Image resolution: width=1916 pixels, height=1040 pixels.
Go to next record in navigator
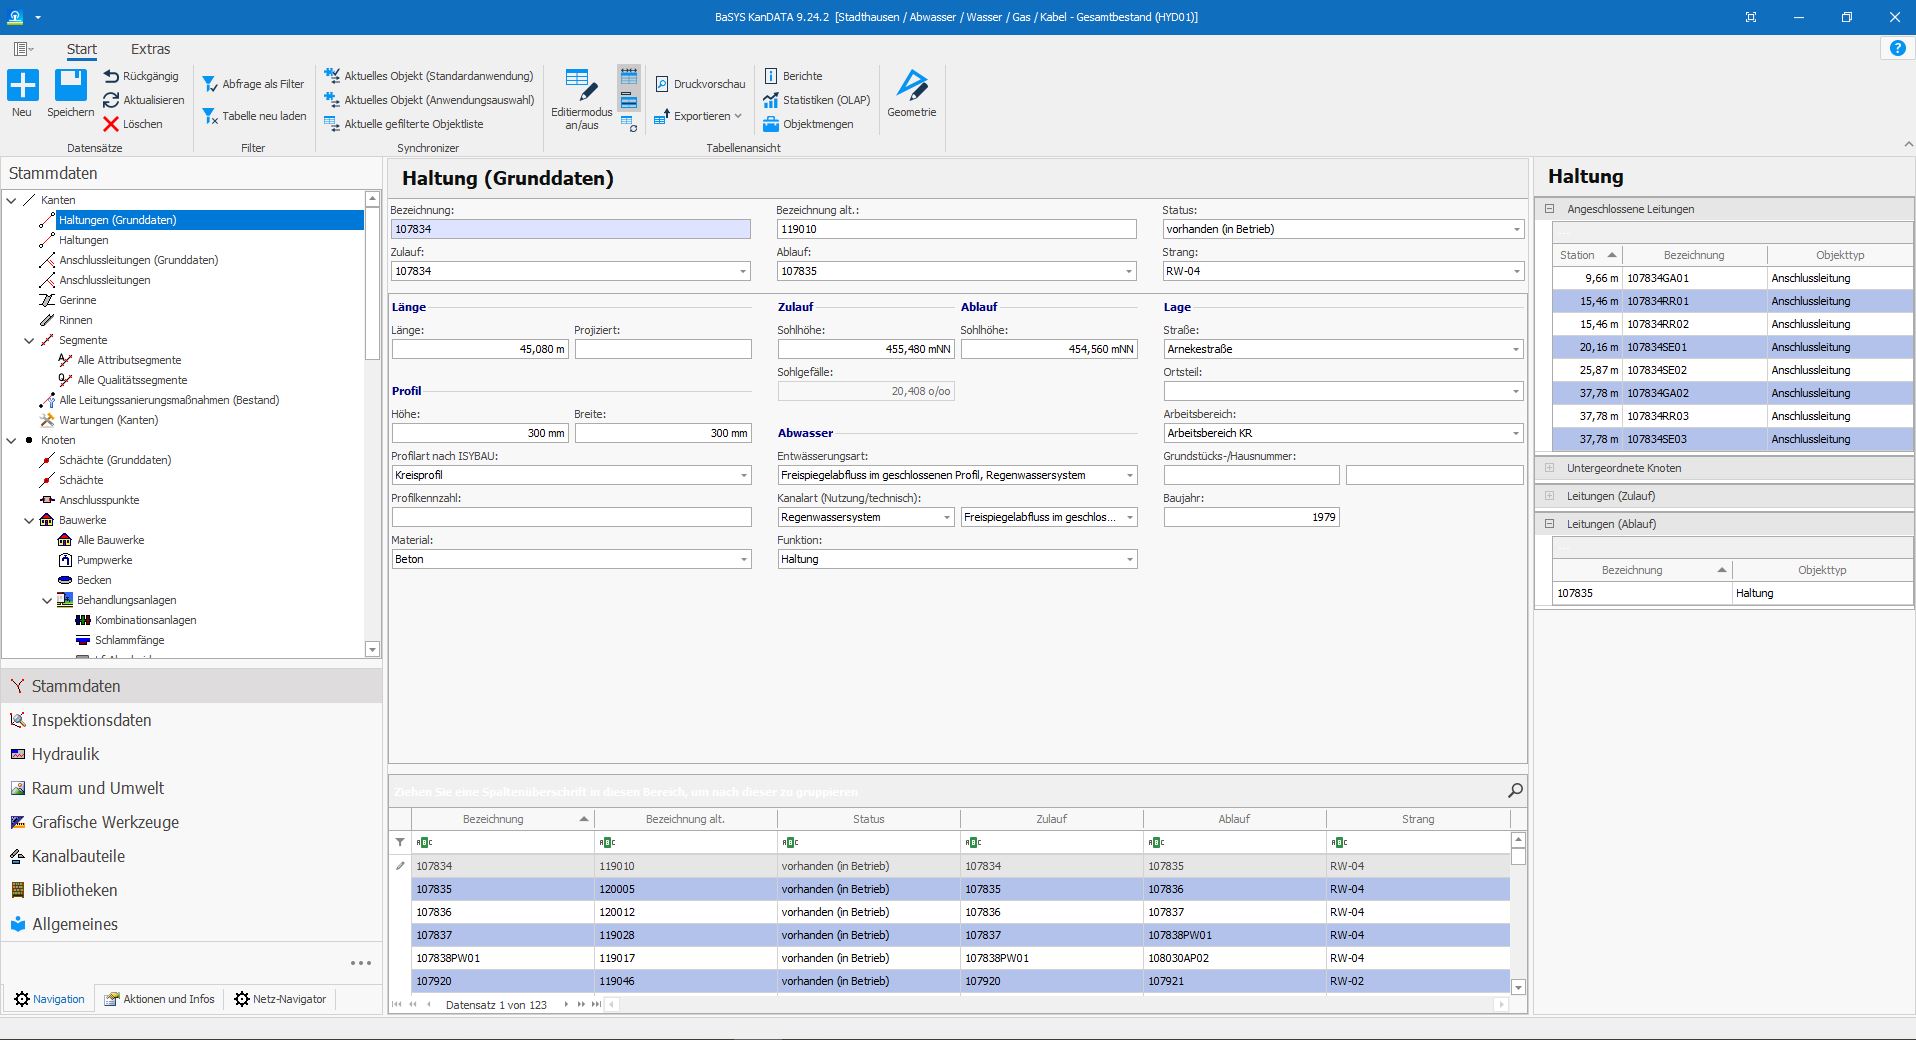566,1004
